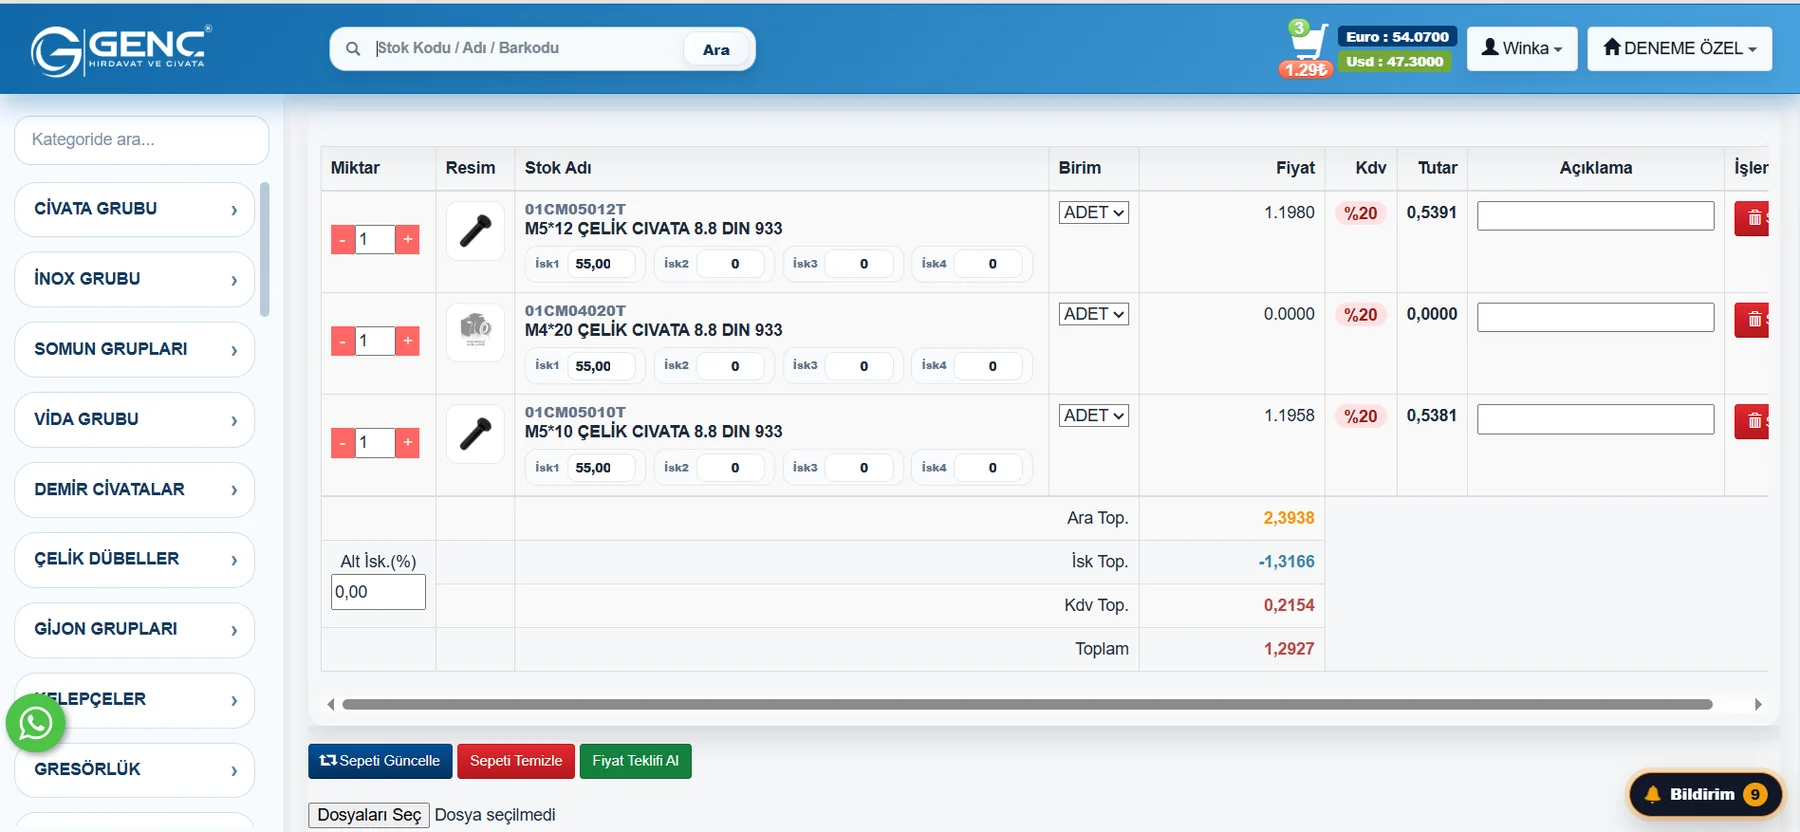Focus the Stok Kodu search field
1800x832 pixels.
(x=525, y=48)
